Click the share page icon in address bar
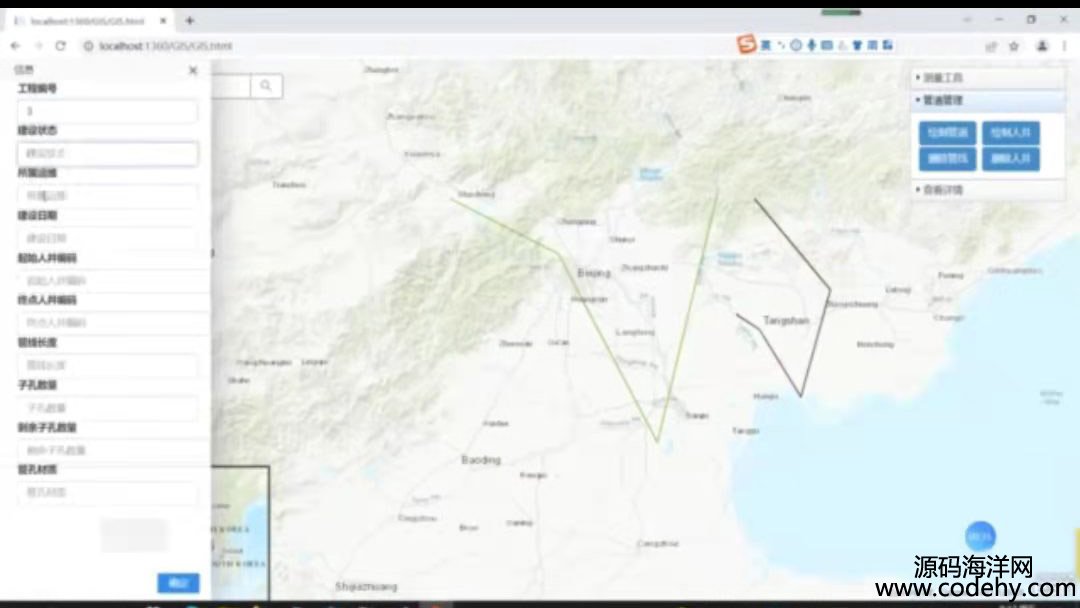Image resolution: width=1080 pixels, height=608 pixels. pyautogui.click(x=991, y=46)
